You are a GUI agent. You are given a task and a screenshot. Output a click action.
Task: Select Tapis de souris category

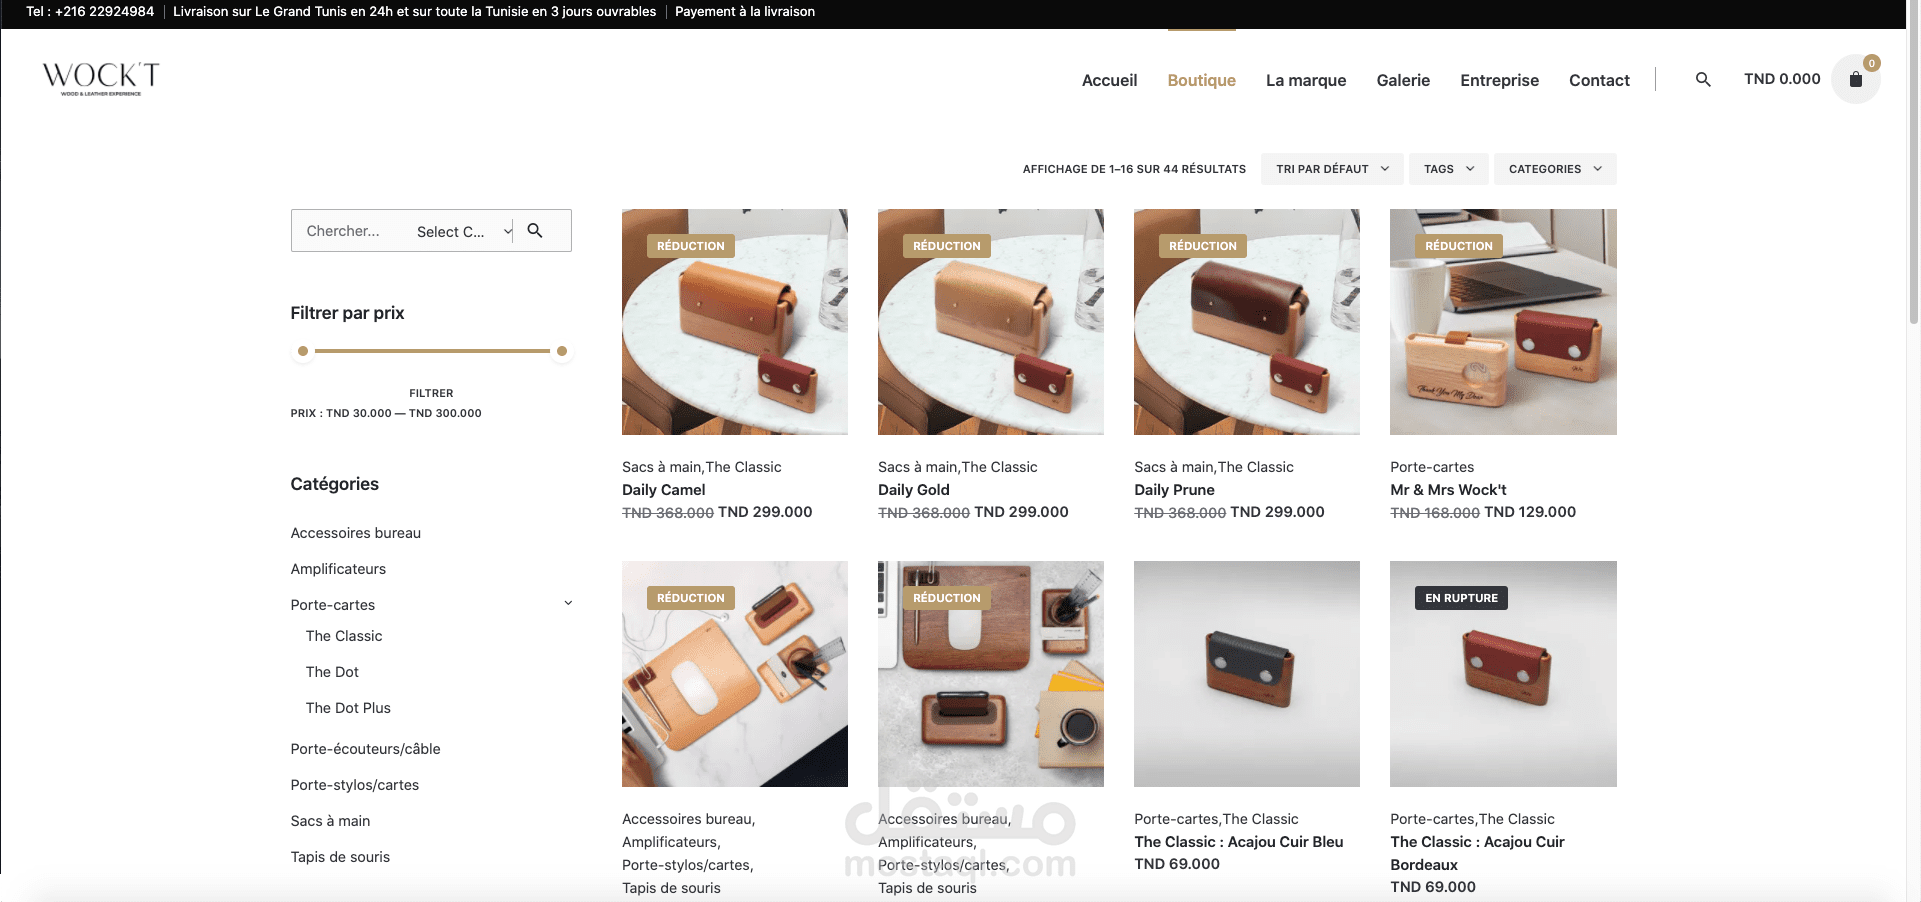click(340, 857)
